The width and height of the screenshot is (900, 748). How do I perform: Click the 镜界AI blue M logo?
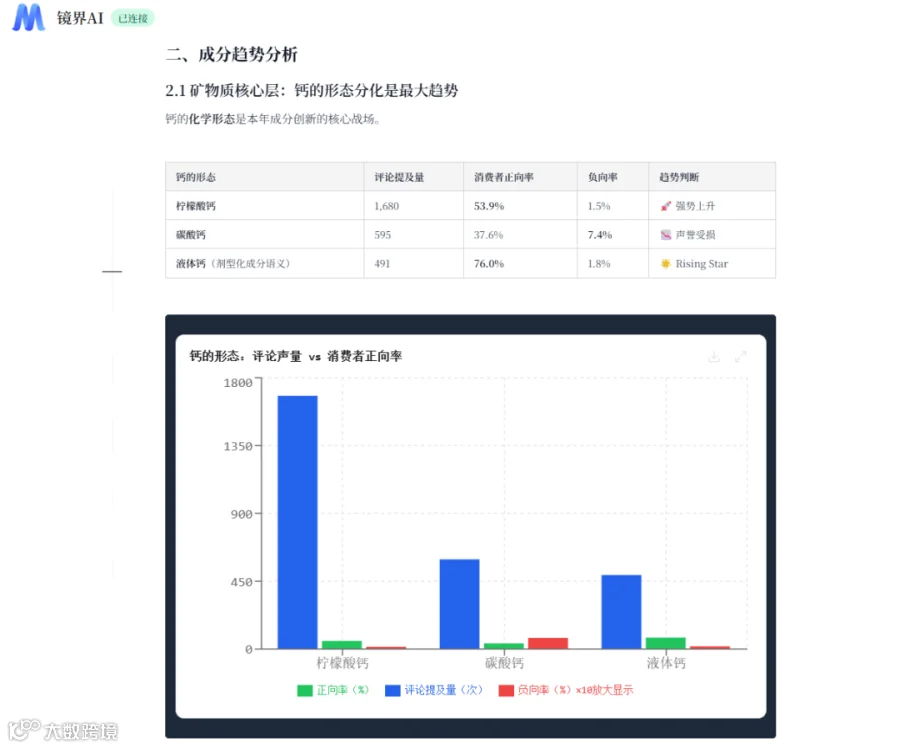[x=28, y=17]
